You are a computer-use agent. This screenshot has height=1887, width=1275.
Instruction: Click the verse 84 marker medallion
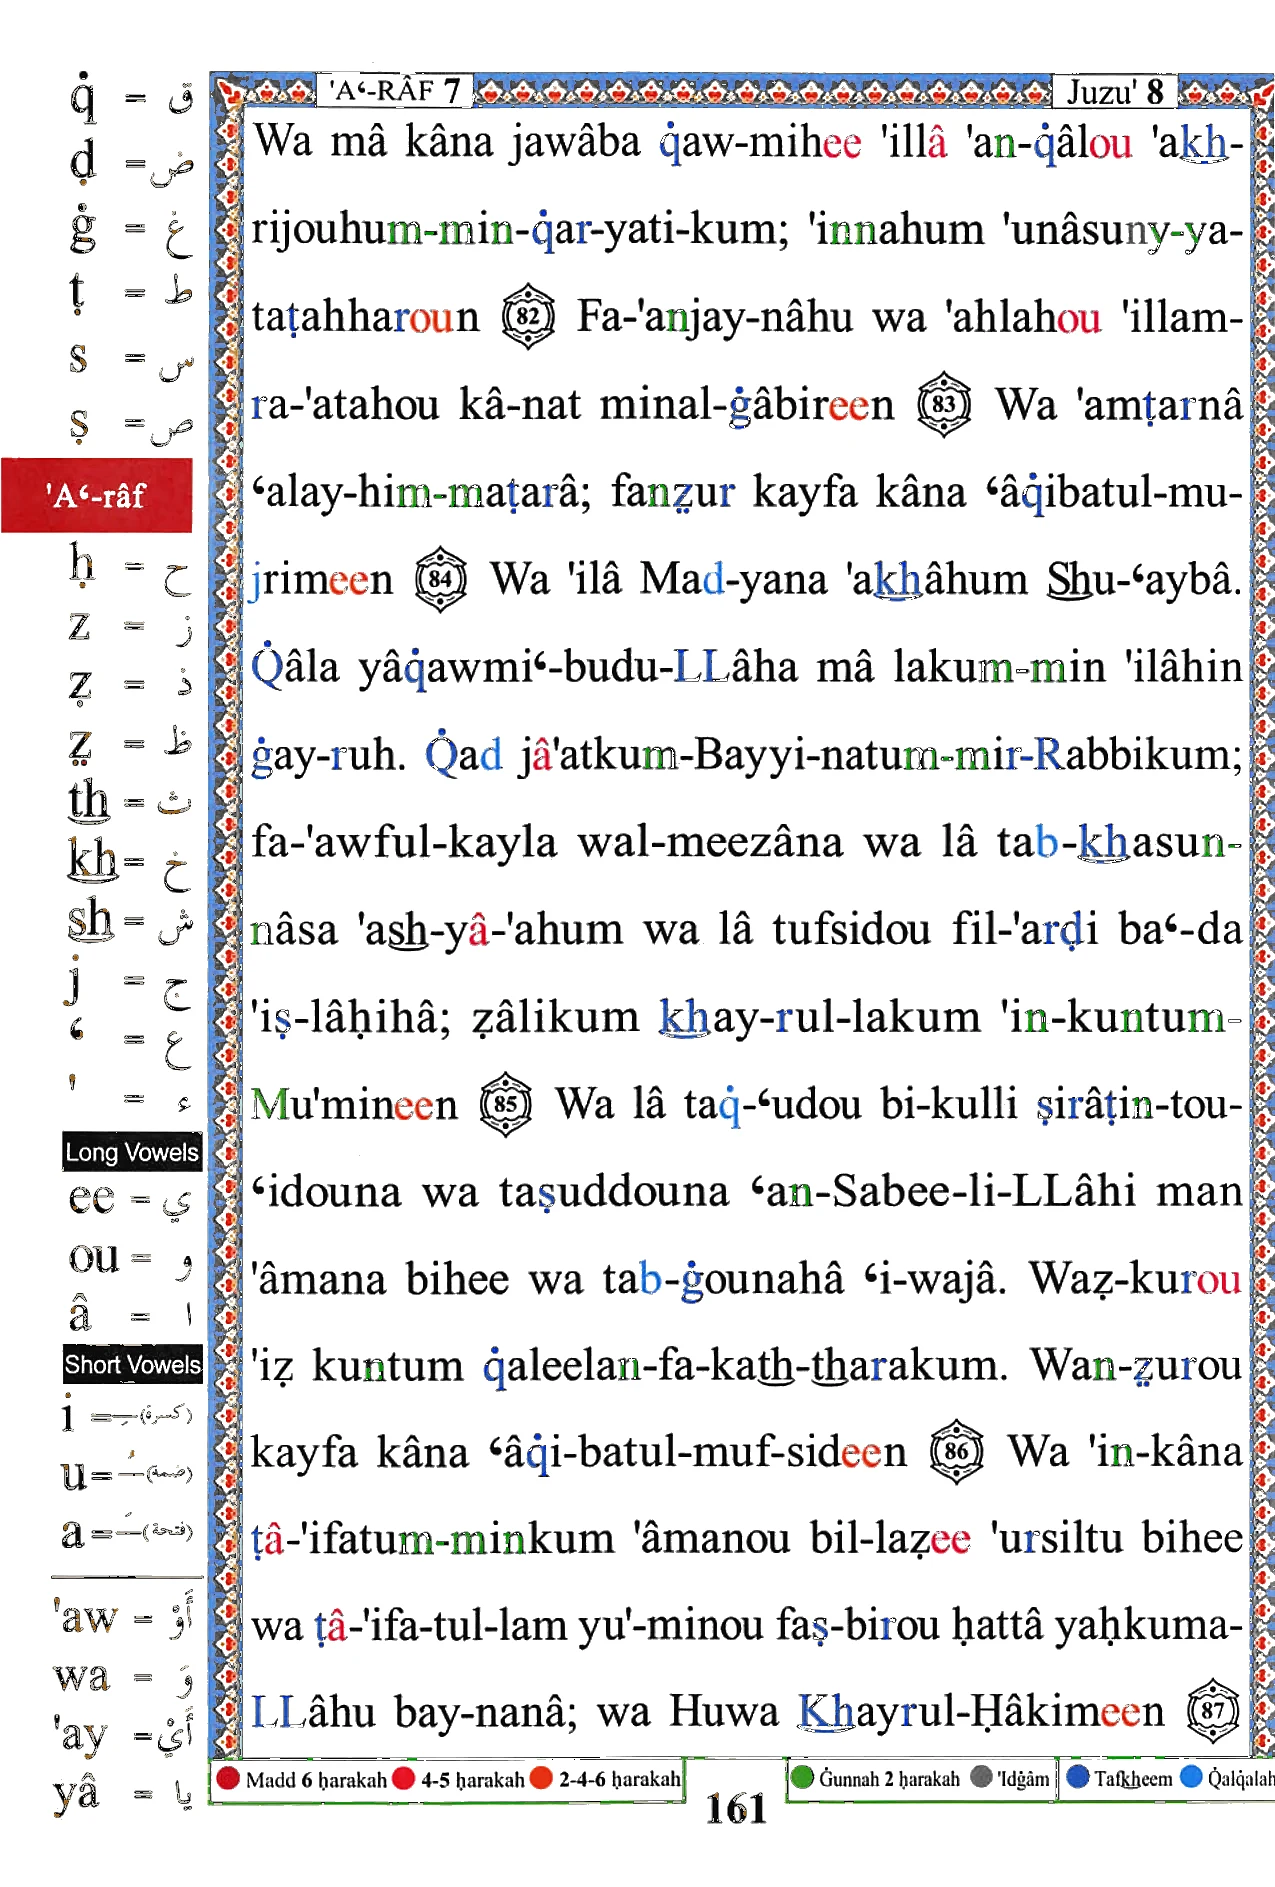point(441,580)
